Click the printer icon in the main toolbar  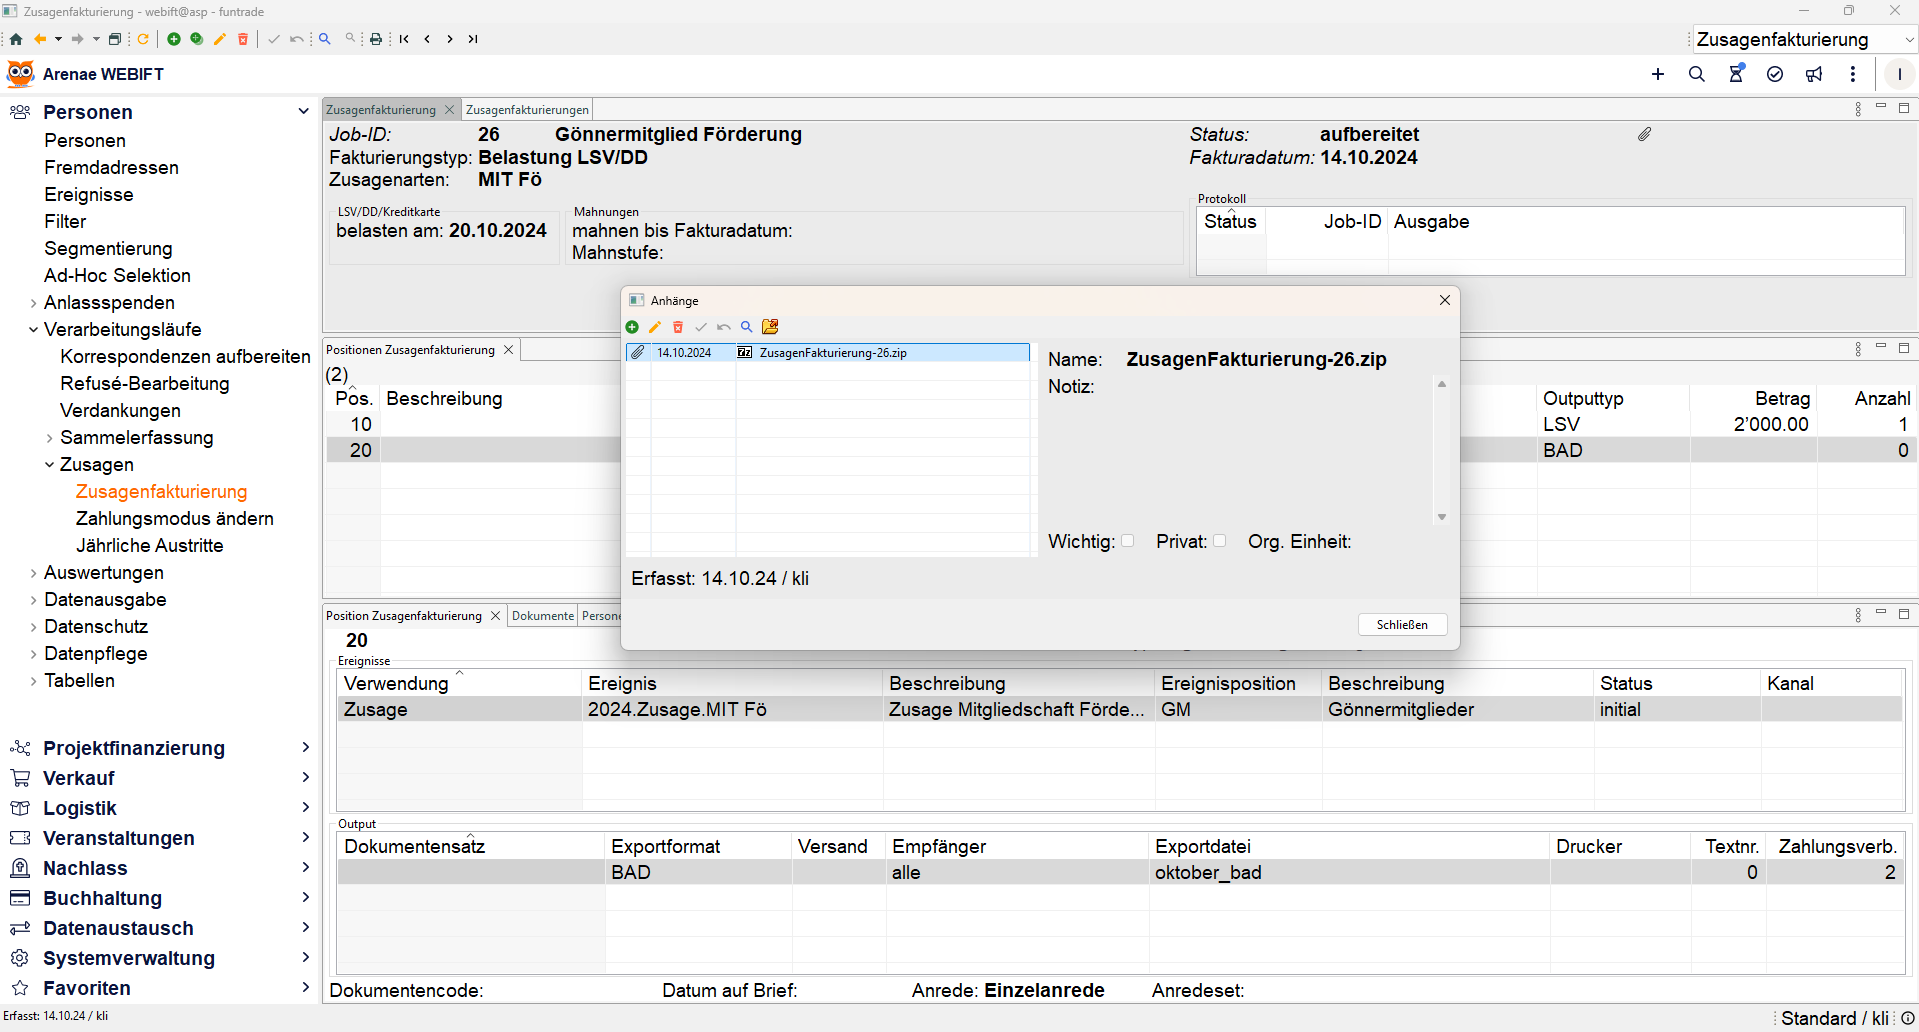pos(376,39)
